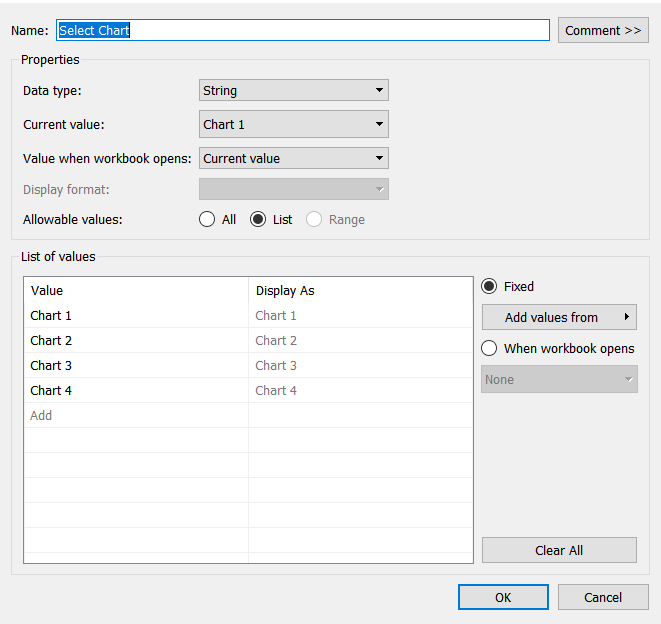The image size is (661, 624).
Task: Select the List allowable values option
Action: point(259,219)
